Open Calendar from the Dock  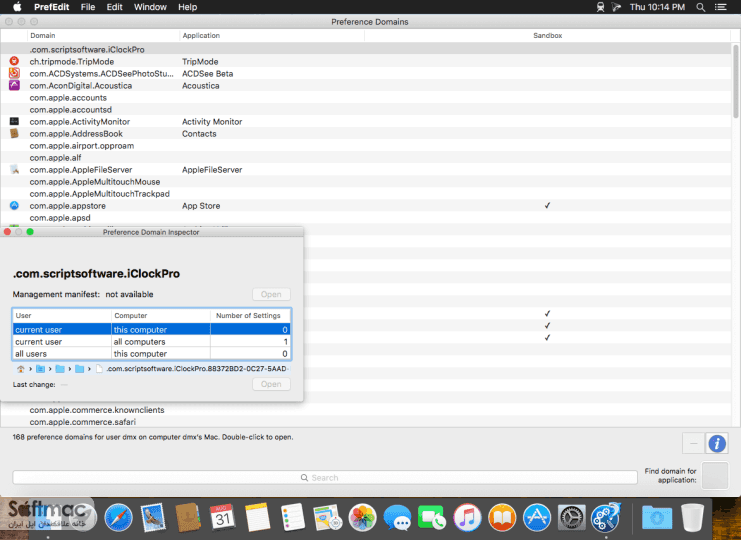coord(223,518)
